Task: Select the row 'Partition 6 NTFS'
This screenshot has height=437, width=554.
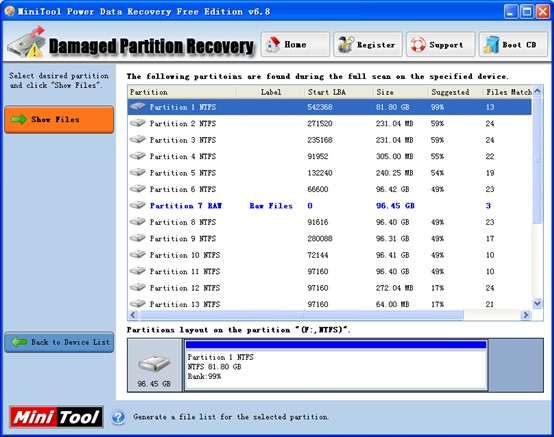Action: tap(330, 189)
